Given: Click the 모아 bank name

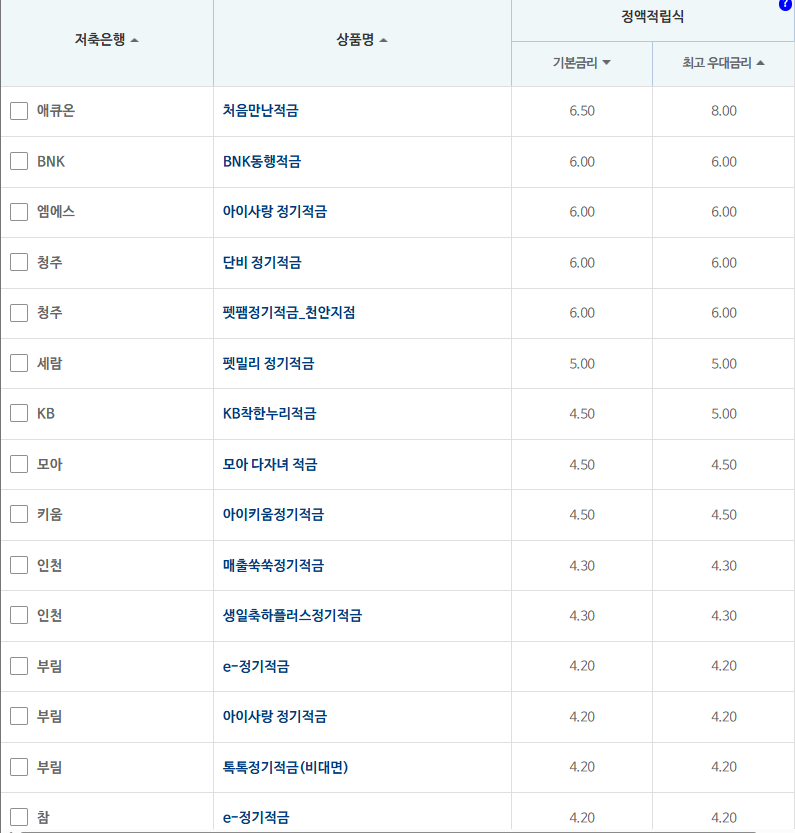Looking at the screenshot, I should point(49,464).
